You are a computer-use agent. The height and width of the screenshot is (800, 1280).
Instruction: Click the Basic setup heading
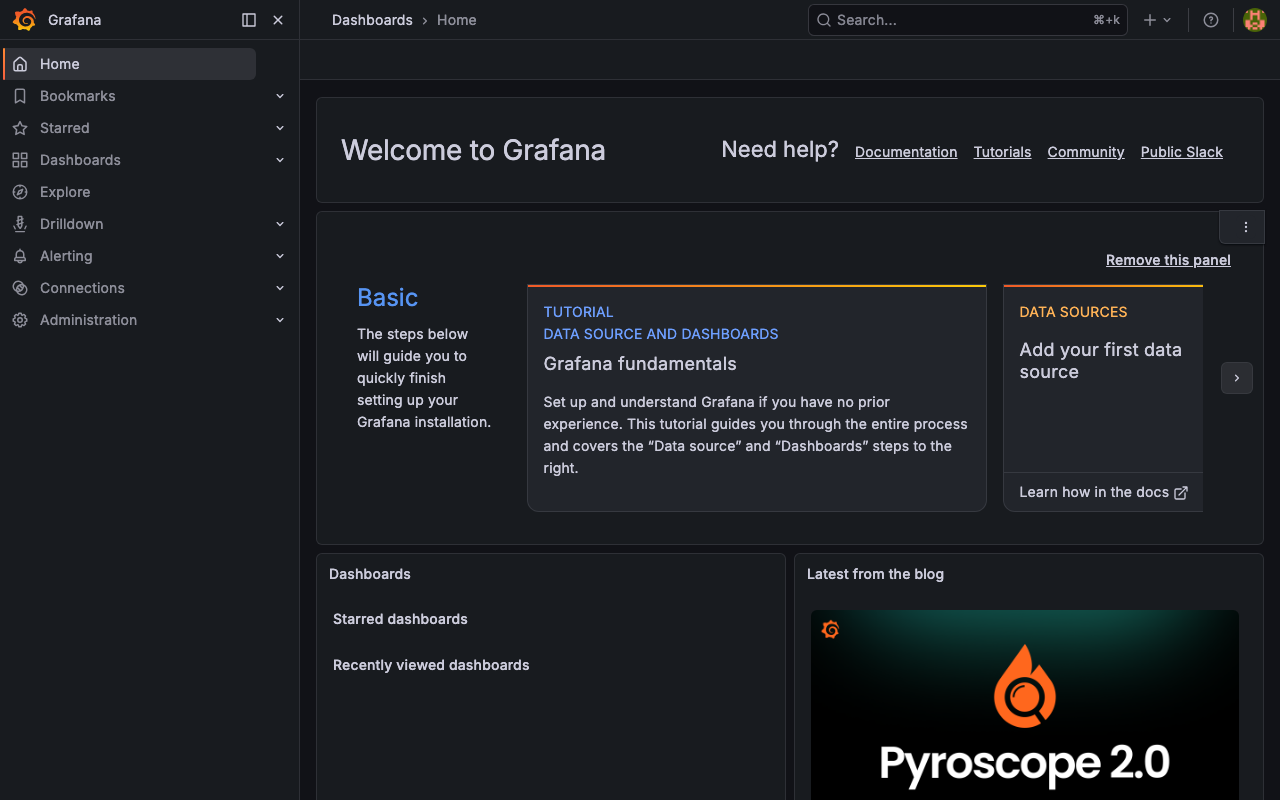[x=387, y=297]
